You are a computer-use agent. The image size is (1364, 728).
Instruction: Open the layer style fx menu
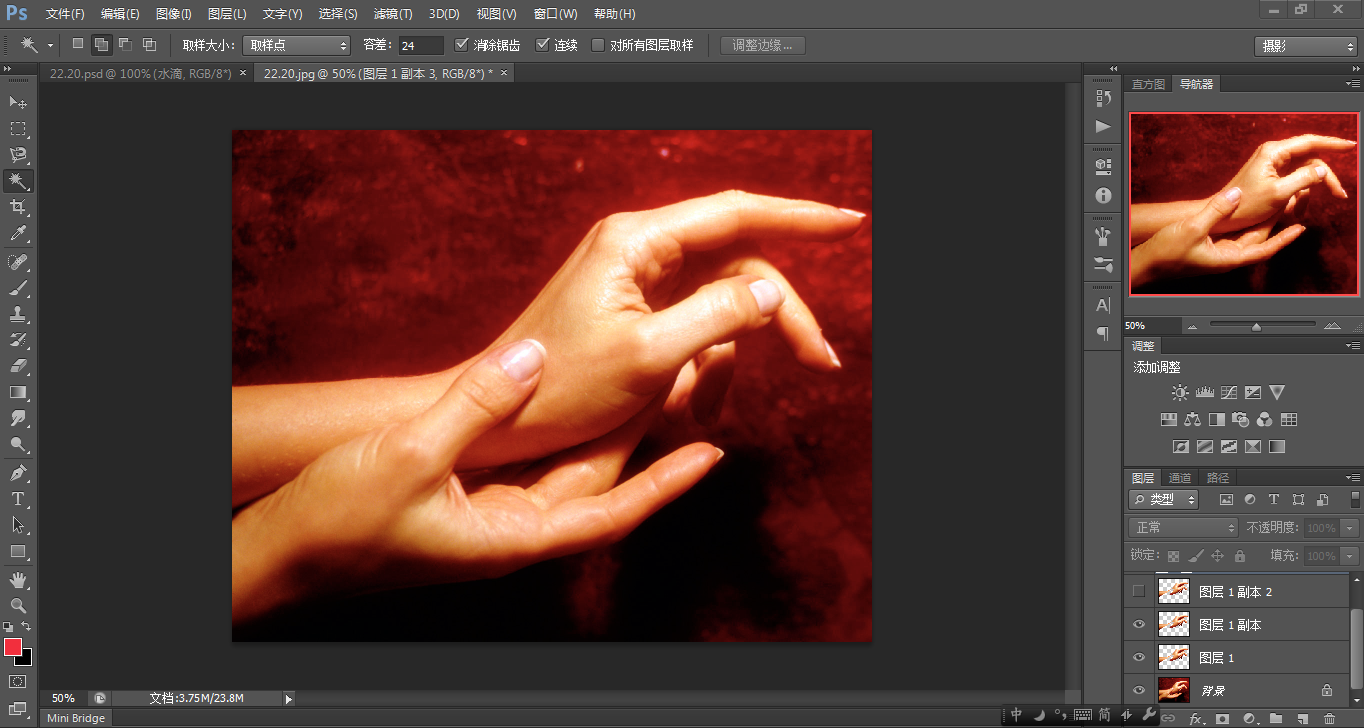point(1195,718)
